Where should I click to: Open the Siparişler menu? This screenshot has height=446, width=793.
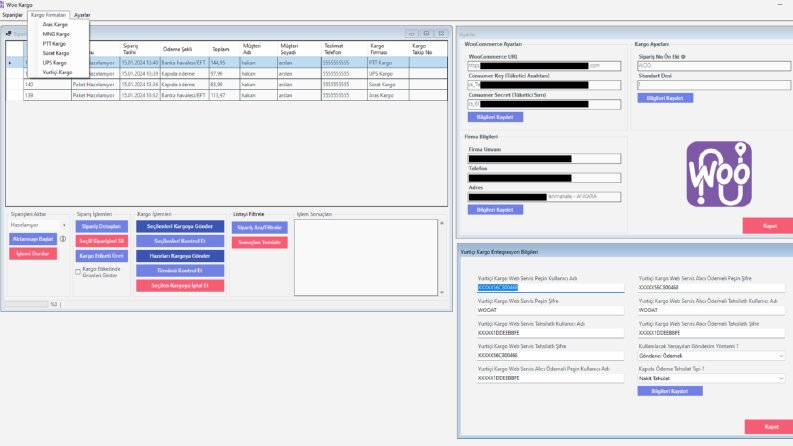click(x=13, y=15)
